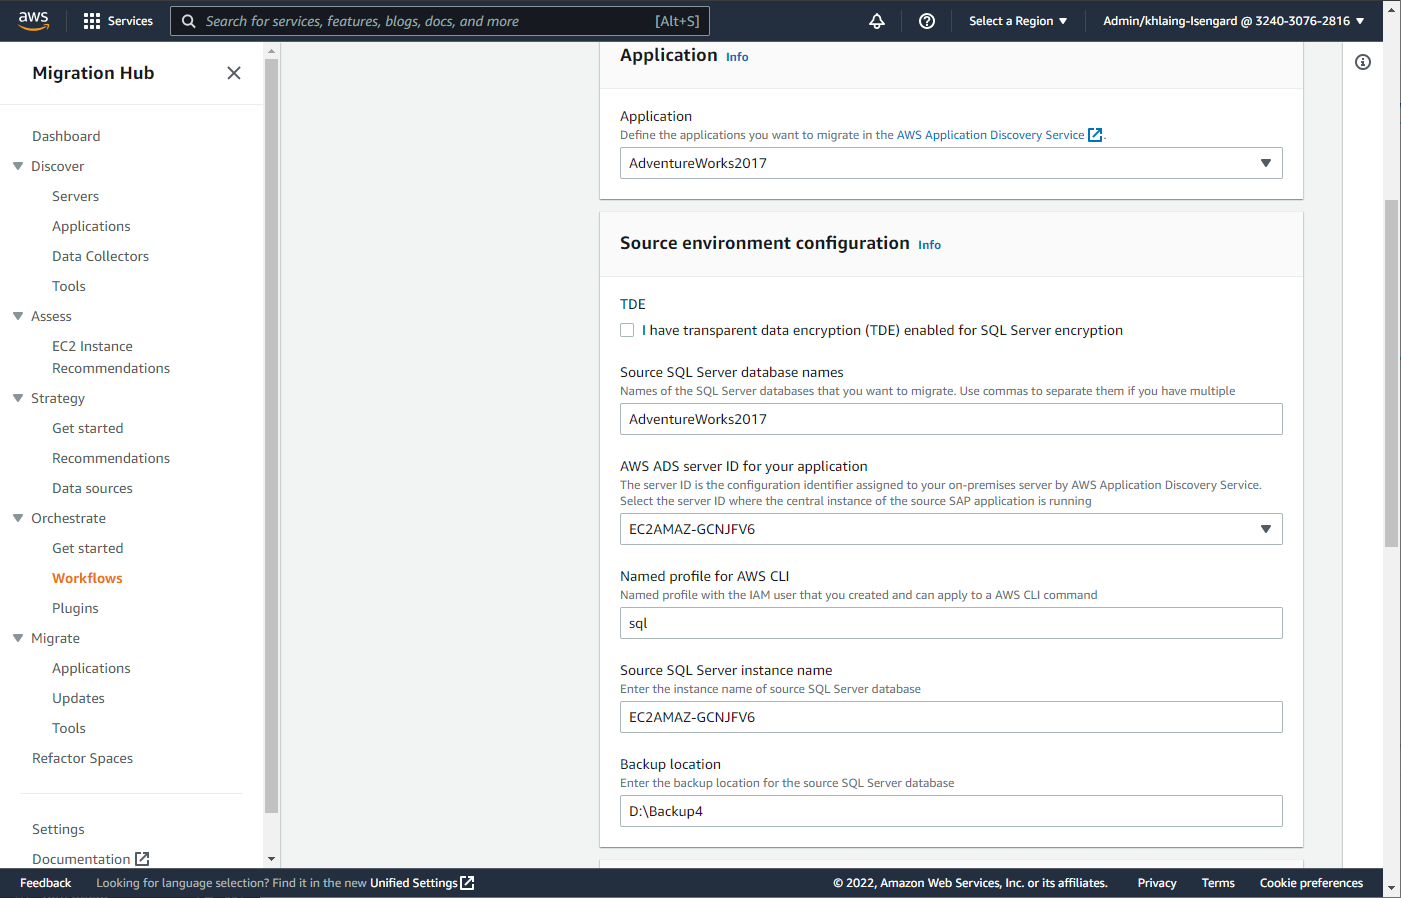Open the Services grid menu
This screenshot has height=898, width=1401.
(92, 21)
